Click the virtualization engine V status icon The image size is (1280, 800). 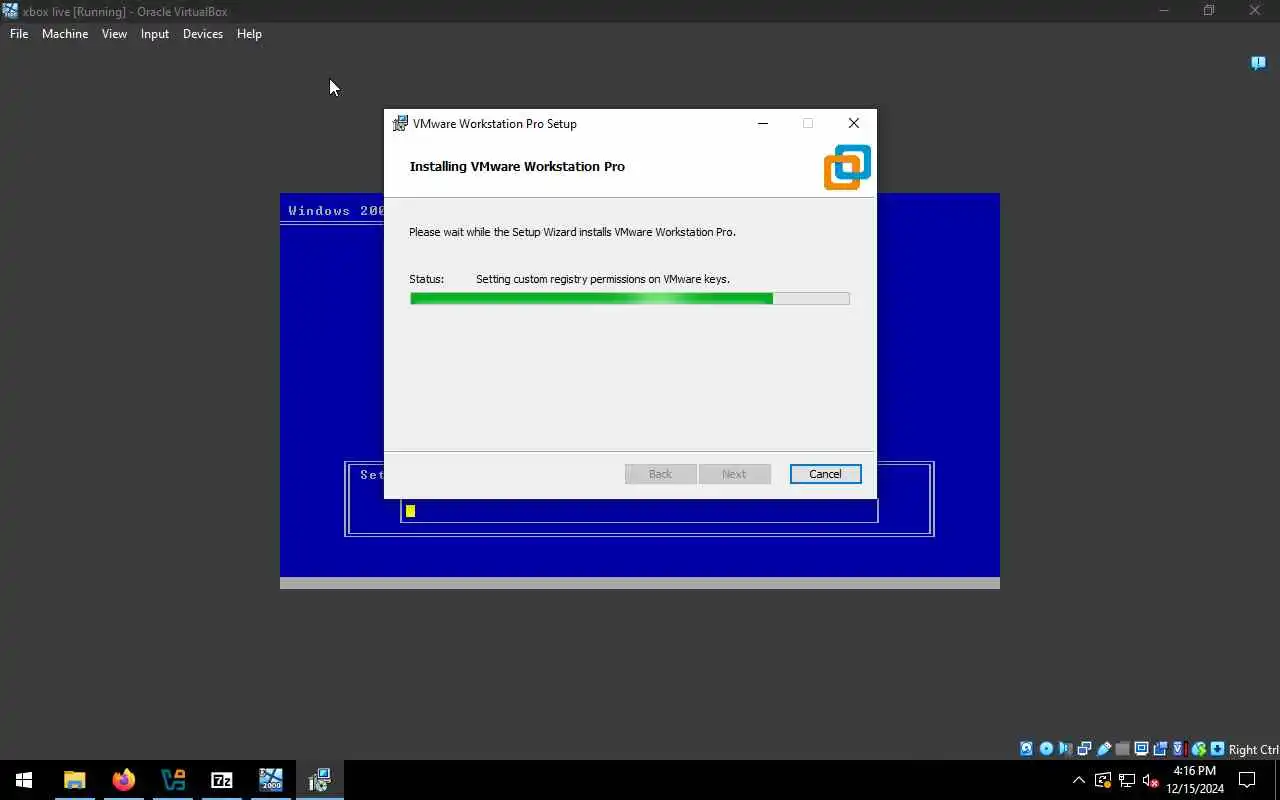pyautogui.click(x=1180, y=749)
